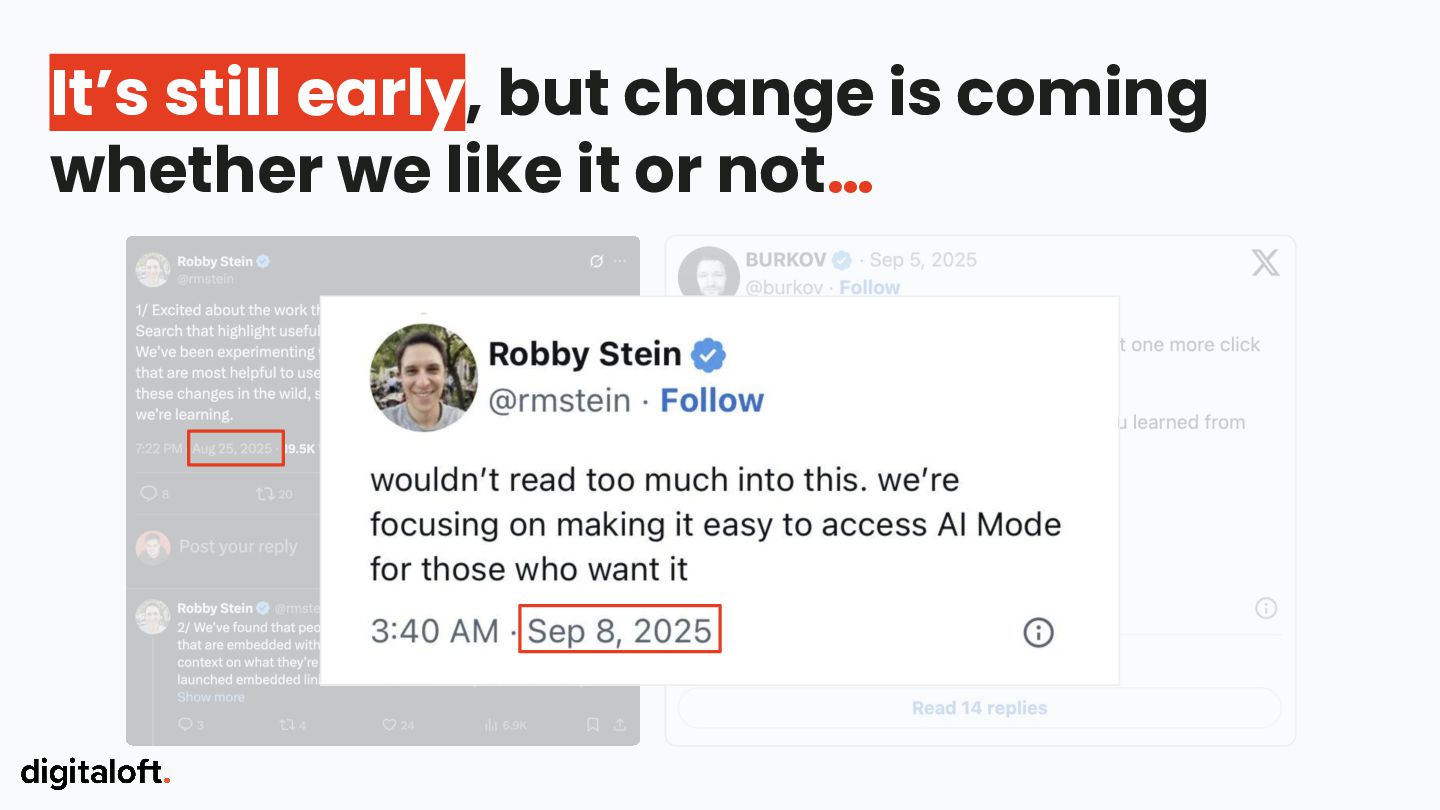The width and height of the screenshot is (1440, 810).
Task: Click Follow next to @burkov
Action: (869, 287)
